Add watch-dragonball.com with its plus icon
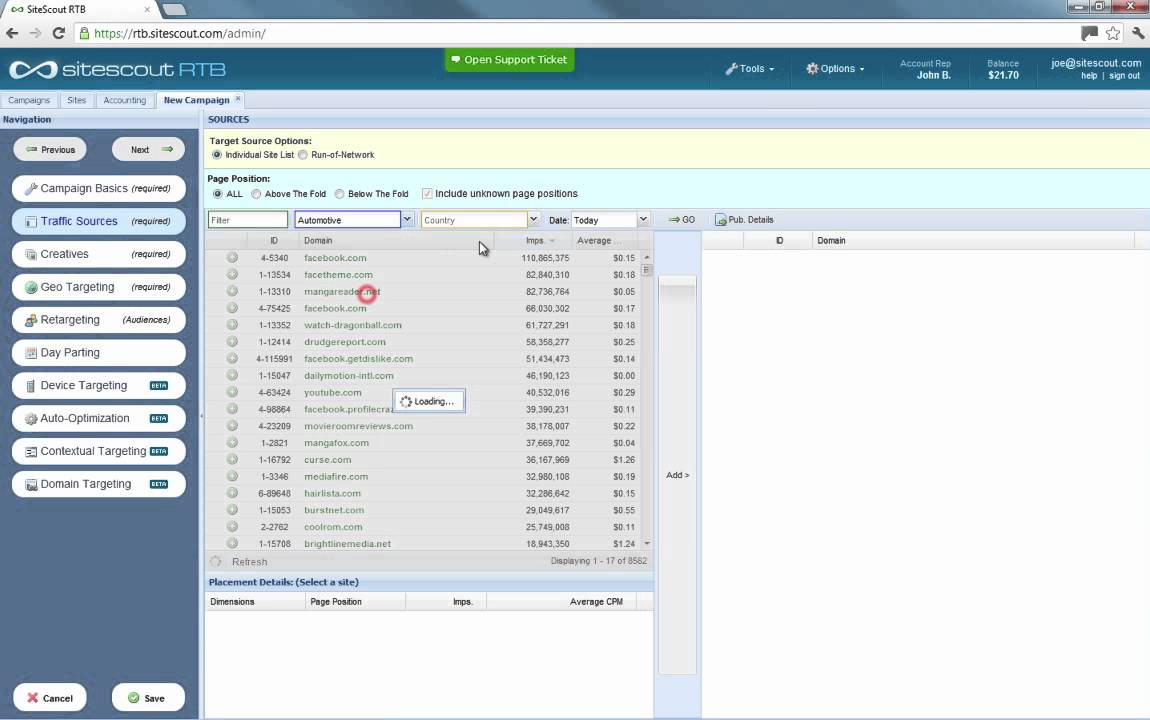The height and width of the screenshot is (720, 1150). pos(232,325)
